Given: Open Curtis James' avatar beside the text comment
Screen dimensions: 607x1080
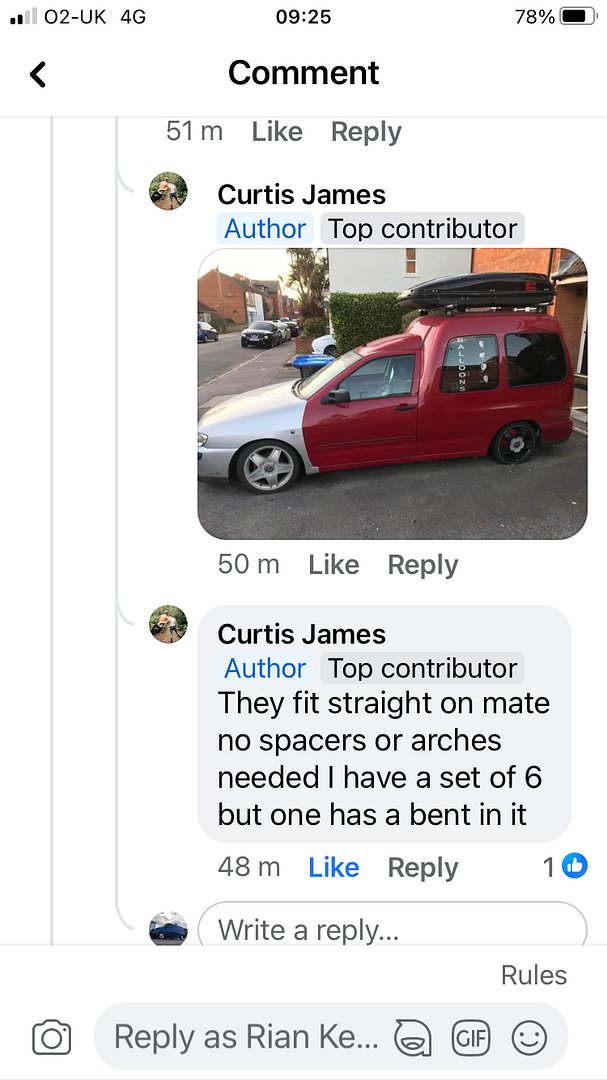Looking at the screenshot, I should 168,624.
